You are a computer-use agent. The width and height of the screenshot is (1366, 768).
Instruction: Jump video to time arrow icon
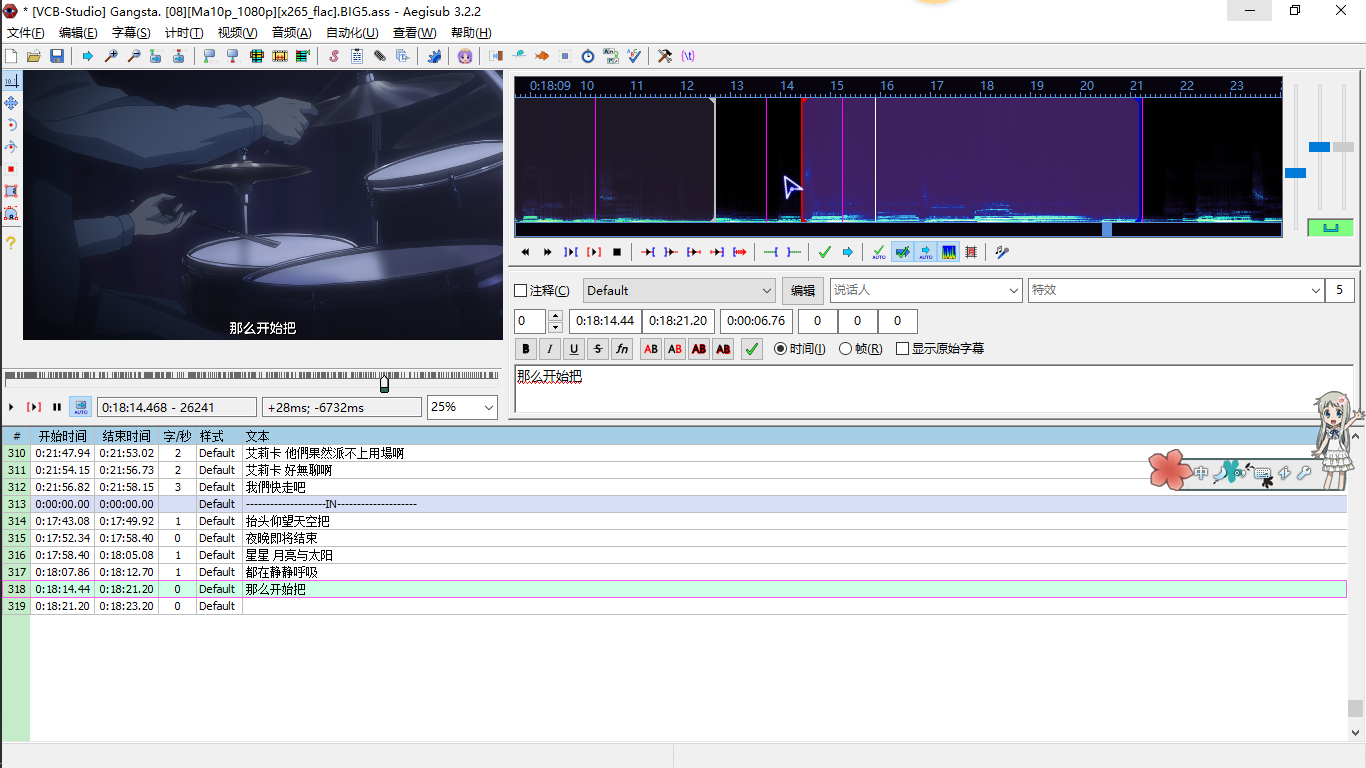88,56
